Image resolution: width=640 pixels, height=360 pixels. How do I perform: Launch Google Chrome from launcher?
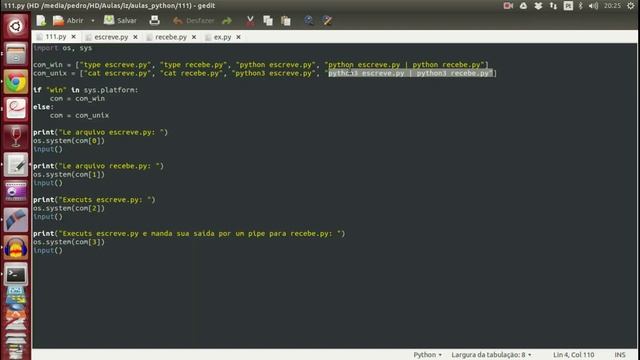tap(16, 82)
